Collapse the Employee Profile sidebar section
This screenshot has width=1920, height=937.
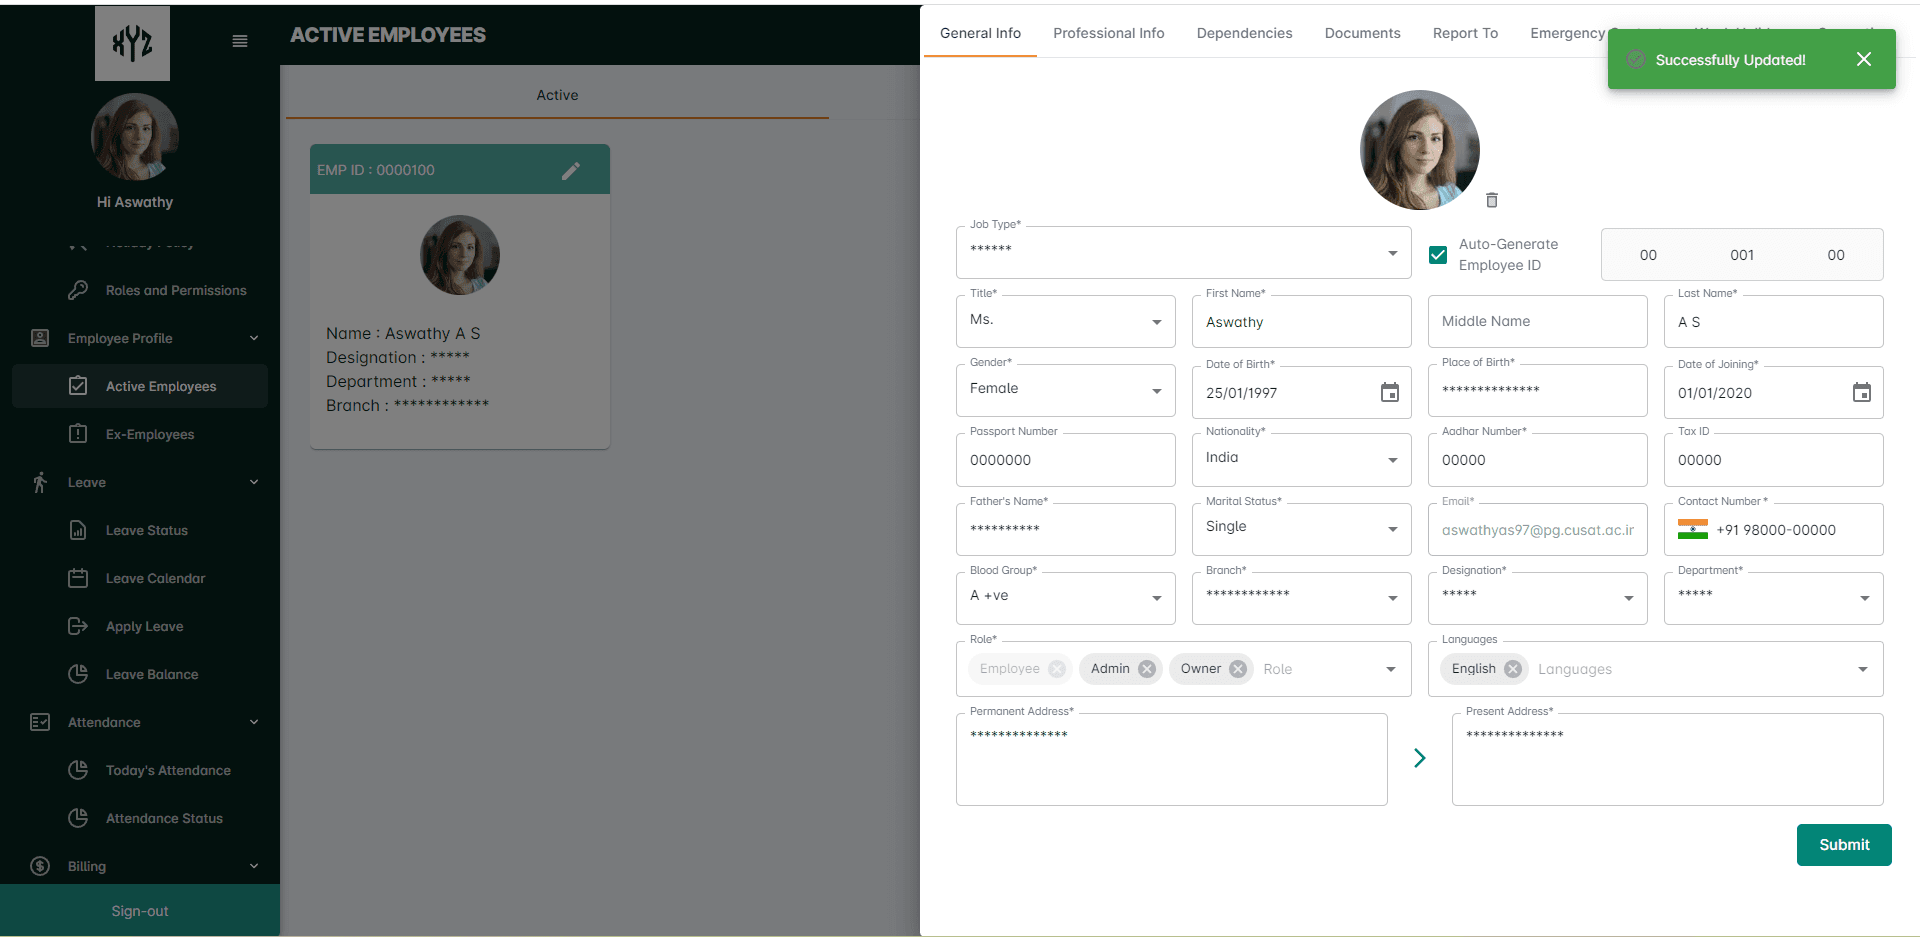(x=254, y=338)
